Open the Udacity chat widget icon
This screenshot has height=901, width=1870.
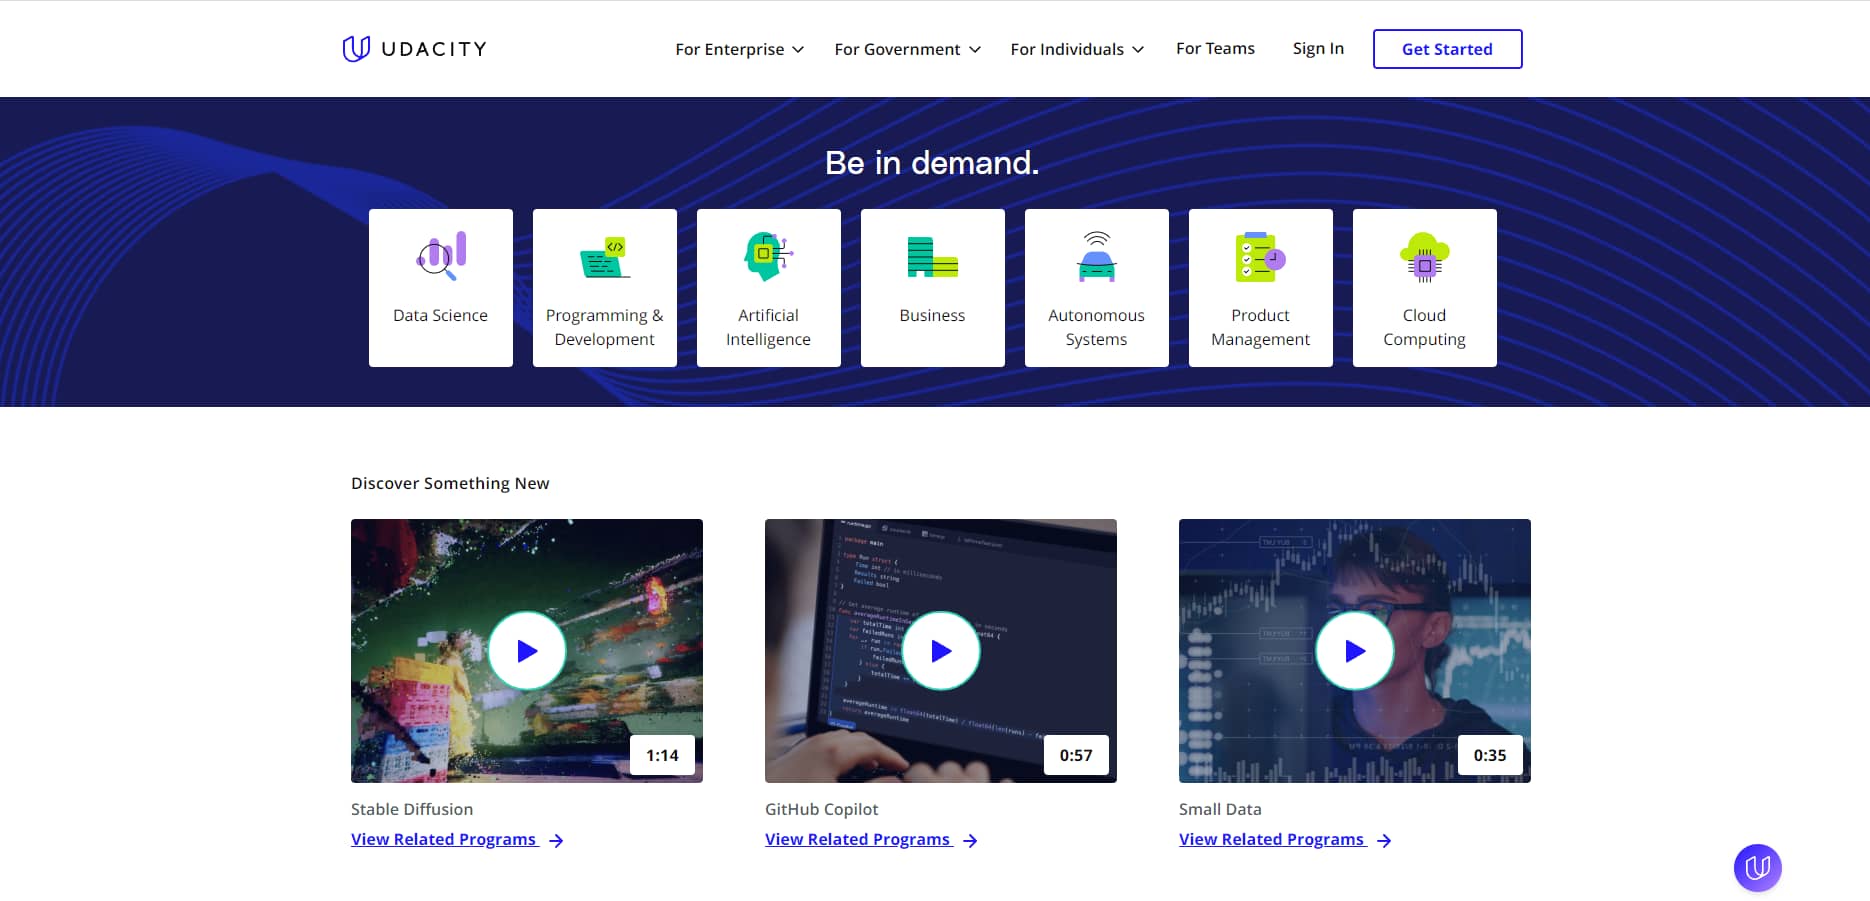[1758, 867]
